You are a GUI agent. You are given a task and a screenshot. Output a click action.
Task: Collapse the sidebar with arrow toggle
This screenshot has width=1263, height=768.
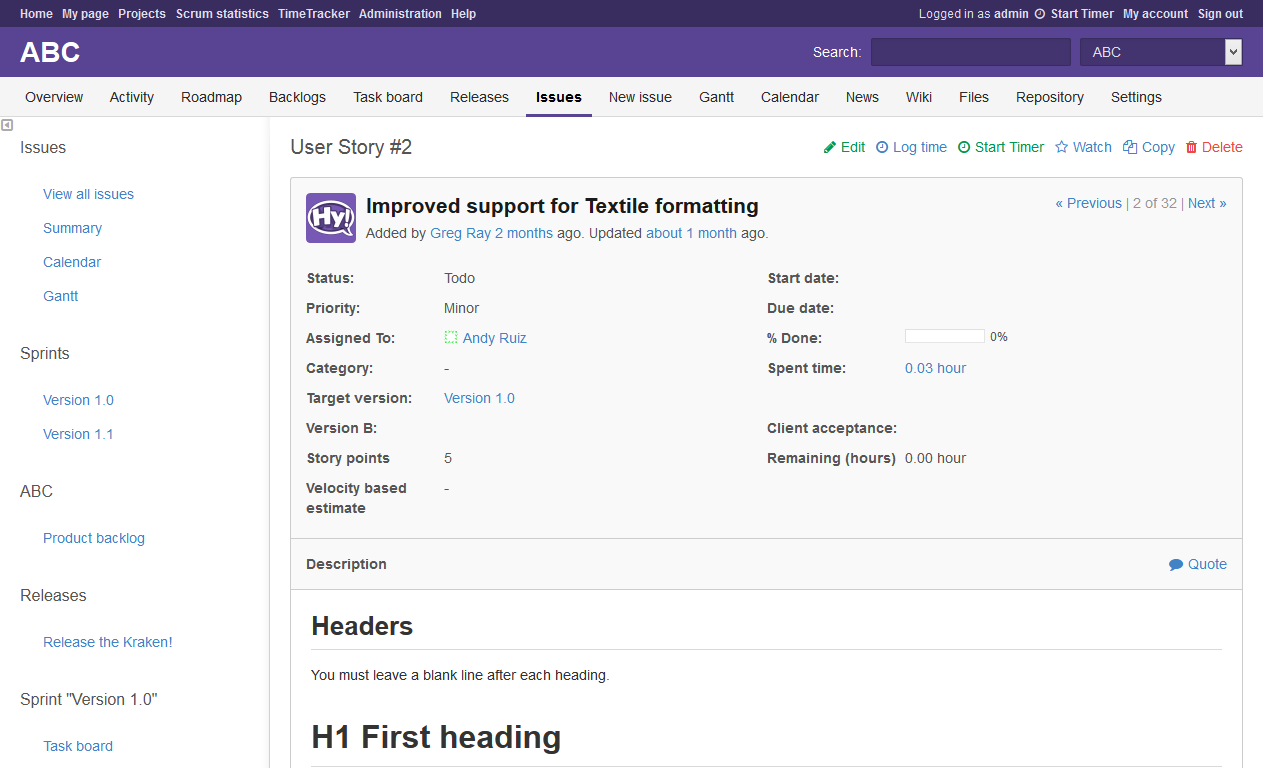tap(7, 125)
